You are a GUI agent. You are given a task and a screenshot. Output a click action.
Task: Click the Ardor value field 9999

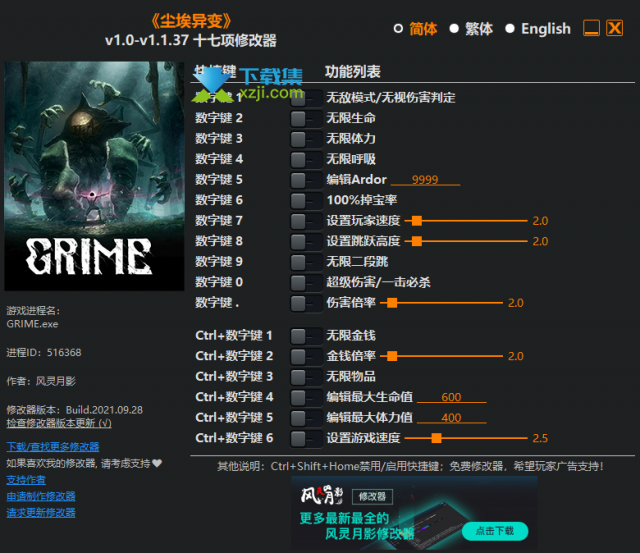pos(425,180)
